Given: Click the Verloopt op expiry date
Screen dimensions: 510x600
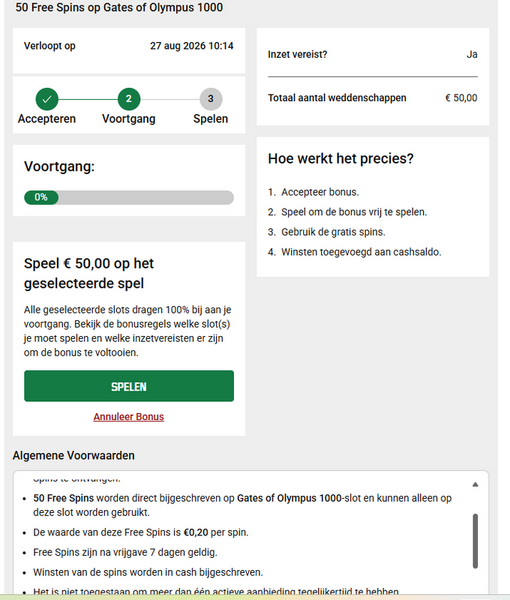Looking at the screenshot, I should [192, 46].
